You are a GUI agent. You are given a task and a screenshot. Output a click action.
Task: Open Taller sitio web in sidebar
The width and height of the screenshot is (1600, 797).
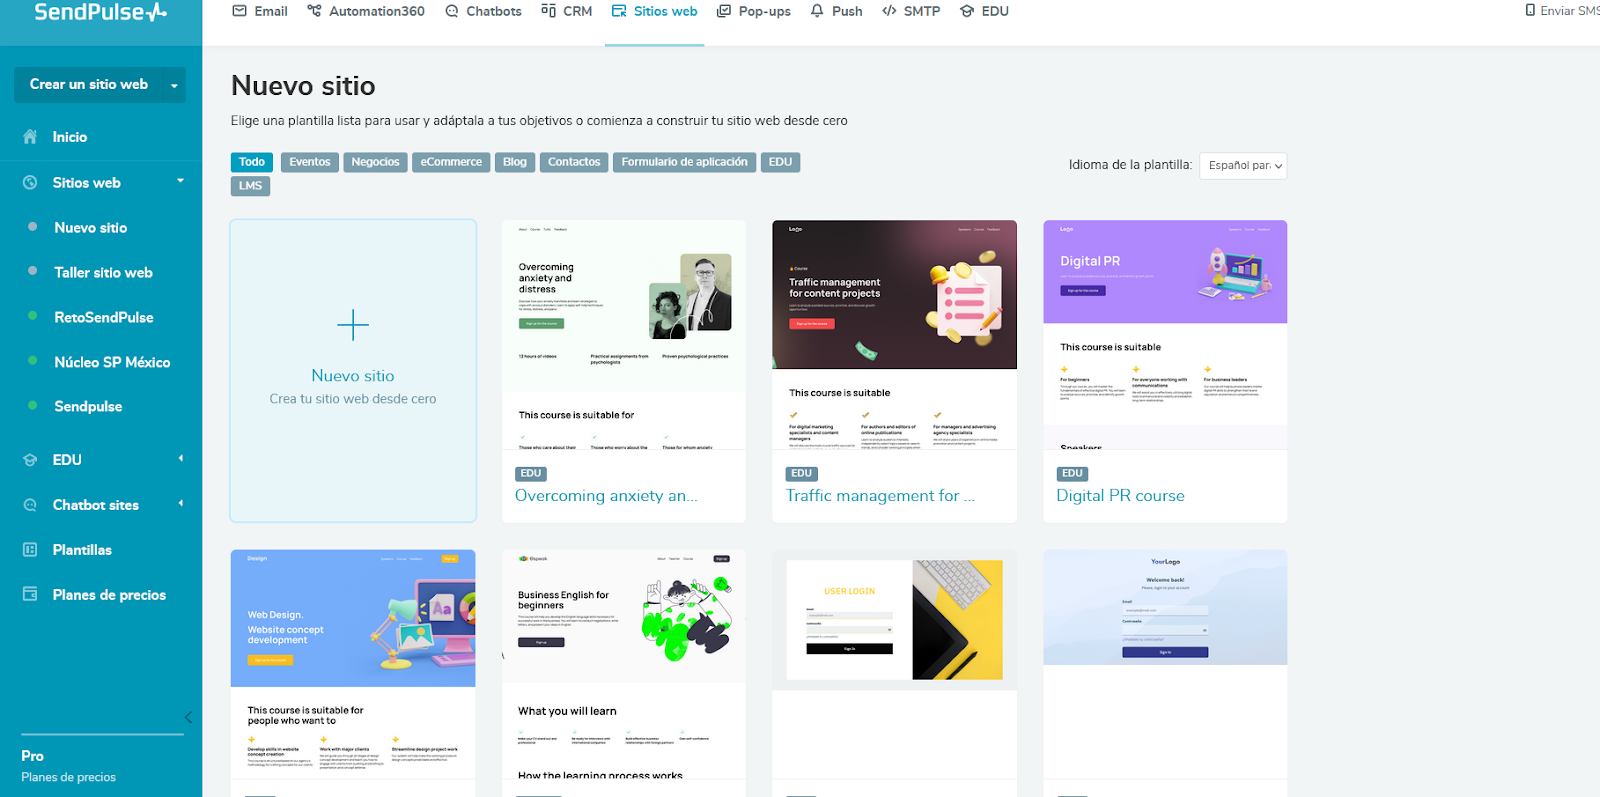click(104, 273)
